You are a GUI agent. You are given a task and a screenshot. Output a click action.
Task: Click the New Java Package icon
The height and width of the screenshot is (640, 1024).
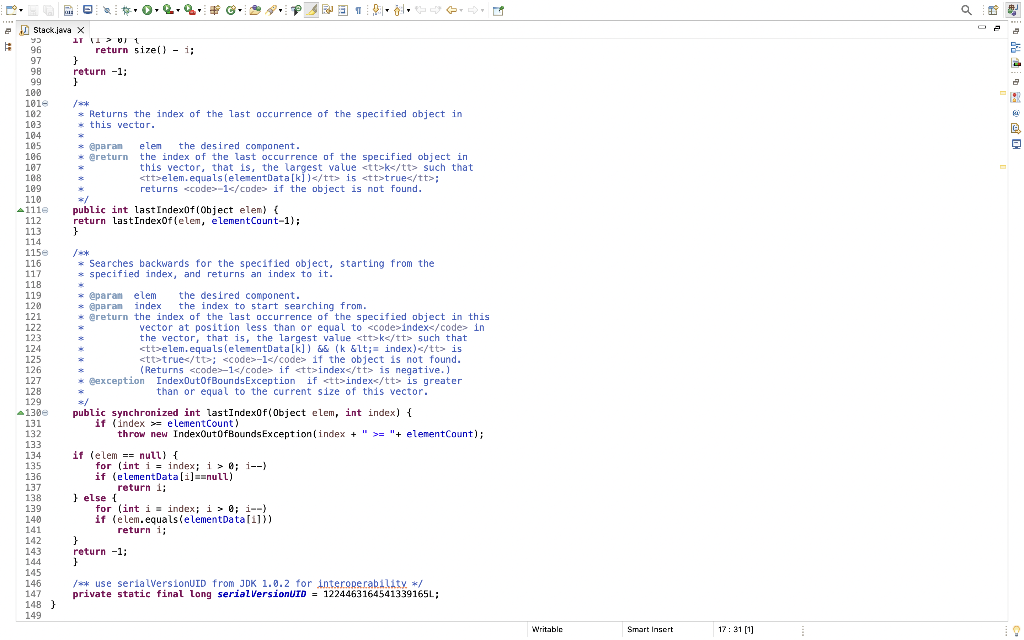click(215, 10)
